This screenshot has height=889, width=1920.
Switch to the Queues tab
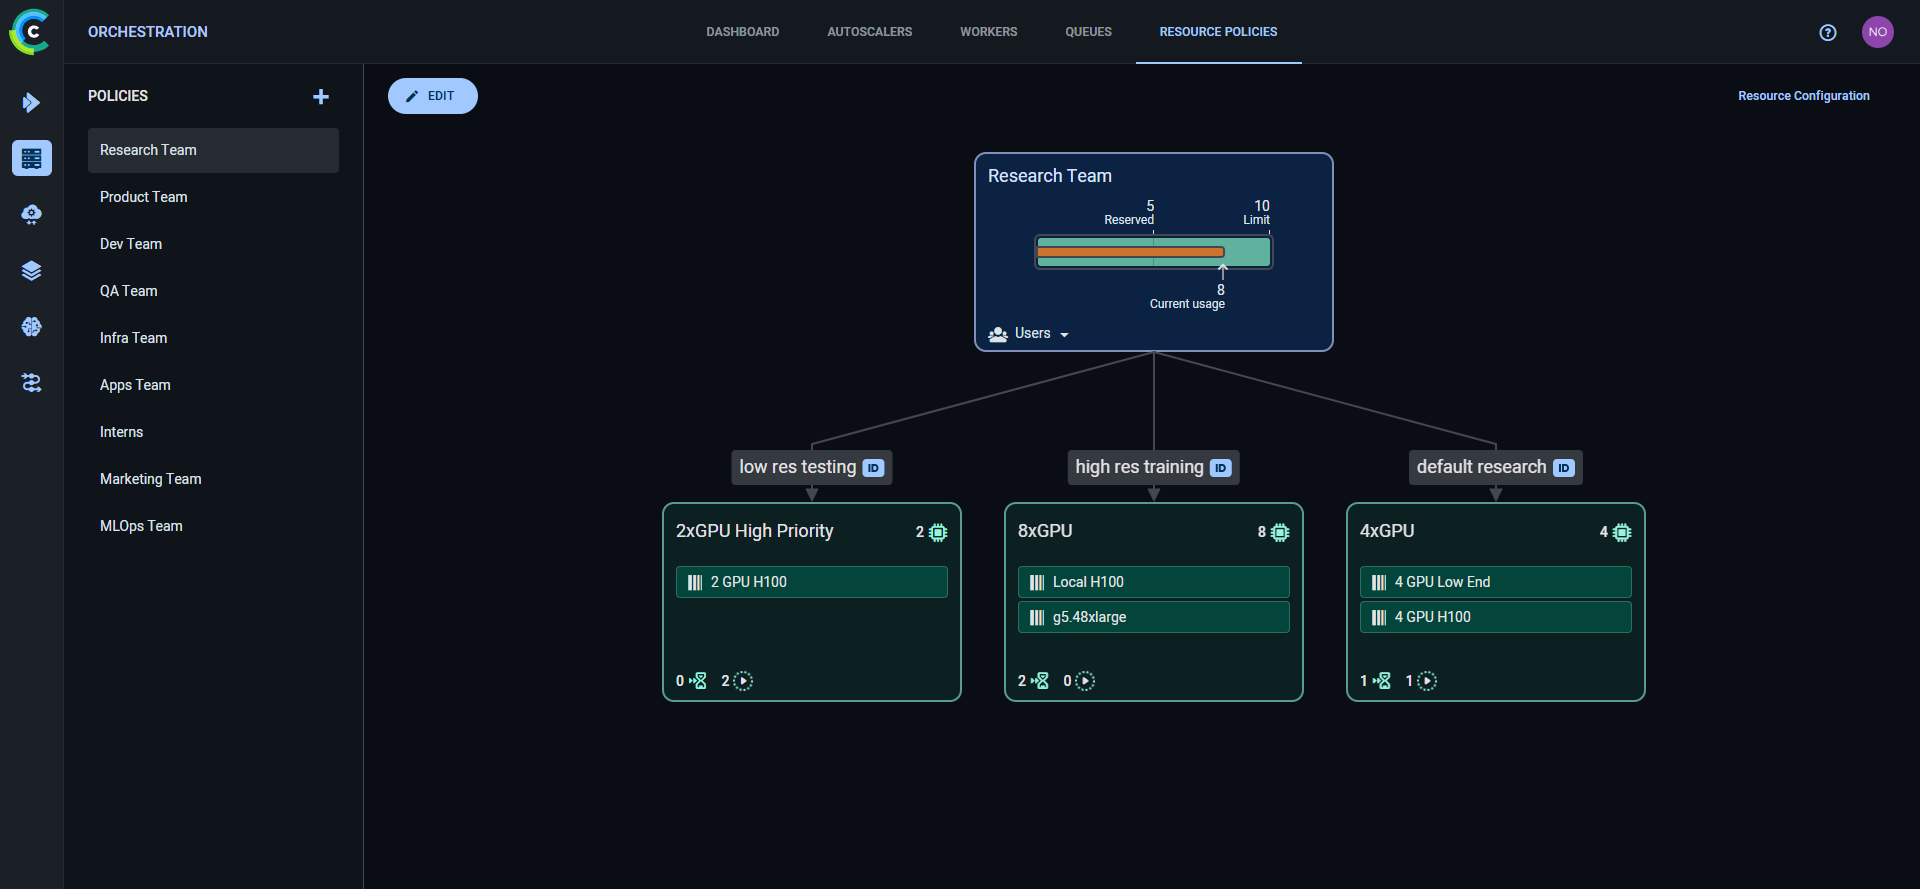1088,32
